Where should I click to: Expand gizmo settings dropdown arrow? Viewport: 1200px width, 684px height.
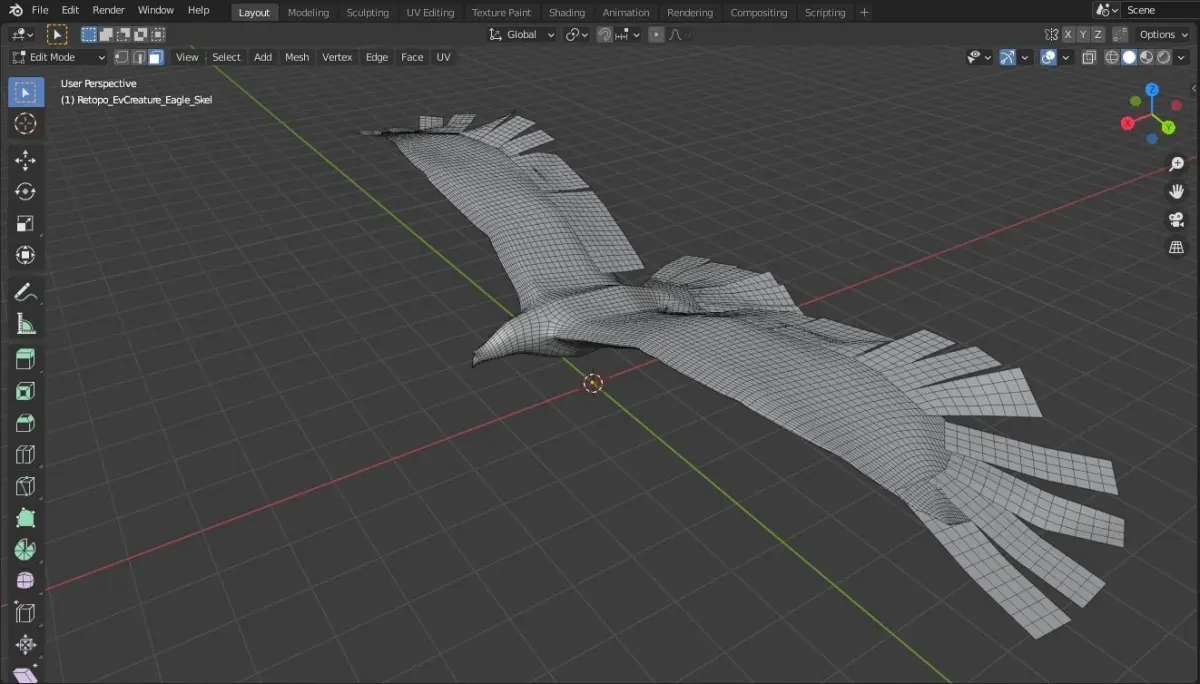(1026, 57)
